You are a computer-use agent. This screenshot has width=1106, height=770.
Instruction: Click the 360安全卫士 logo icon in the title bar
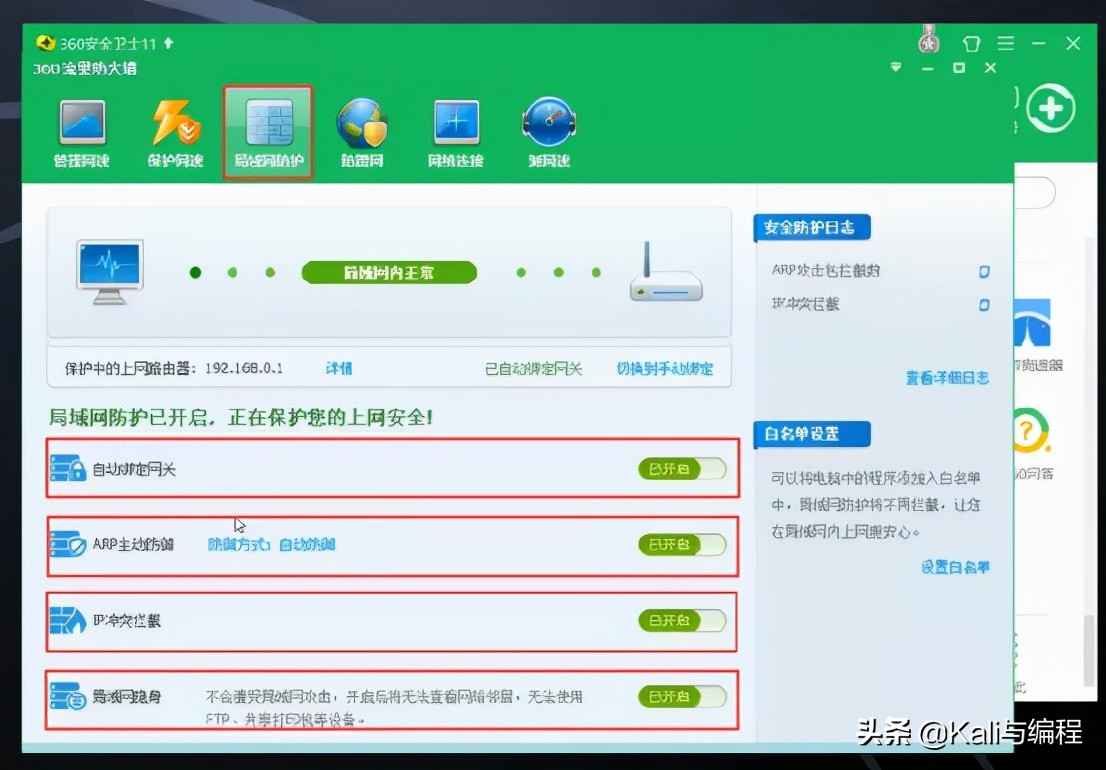coord(45,43)
